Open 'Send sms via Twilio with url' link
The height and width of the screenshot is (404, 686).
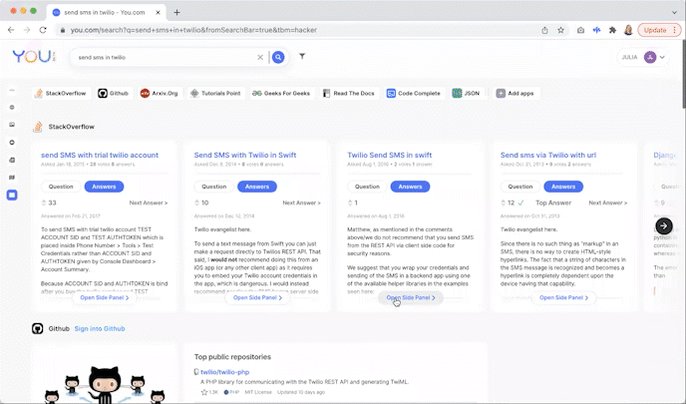point(548,155)
